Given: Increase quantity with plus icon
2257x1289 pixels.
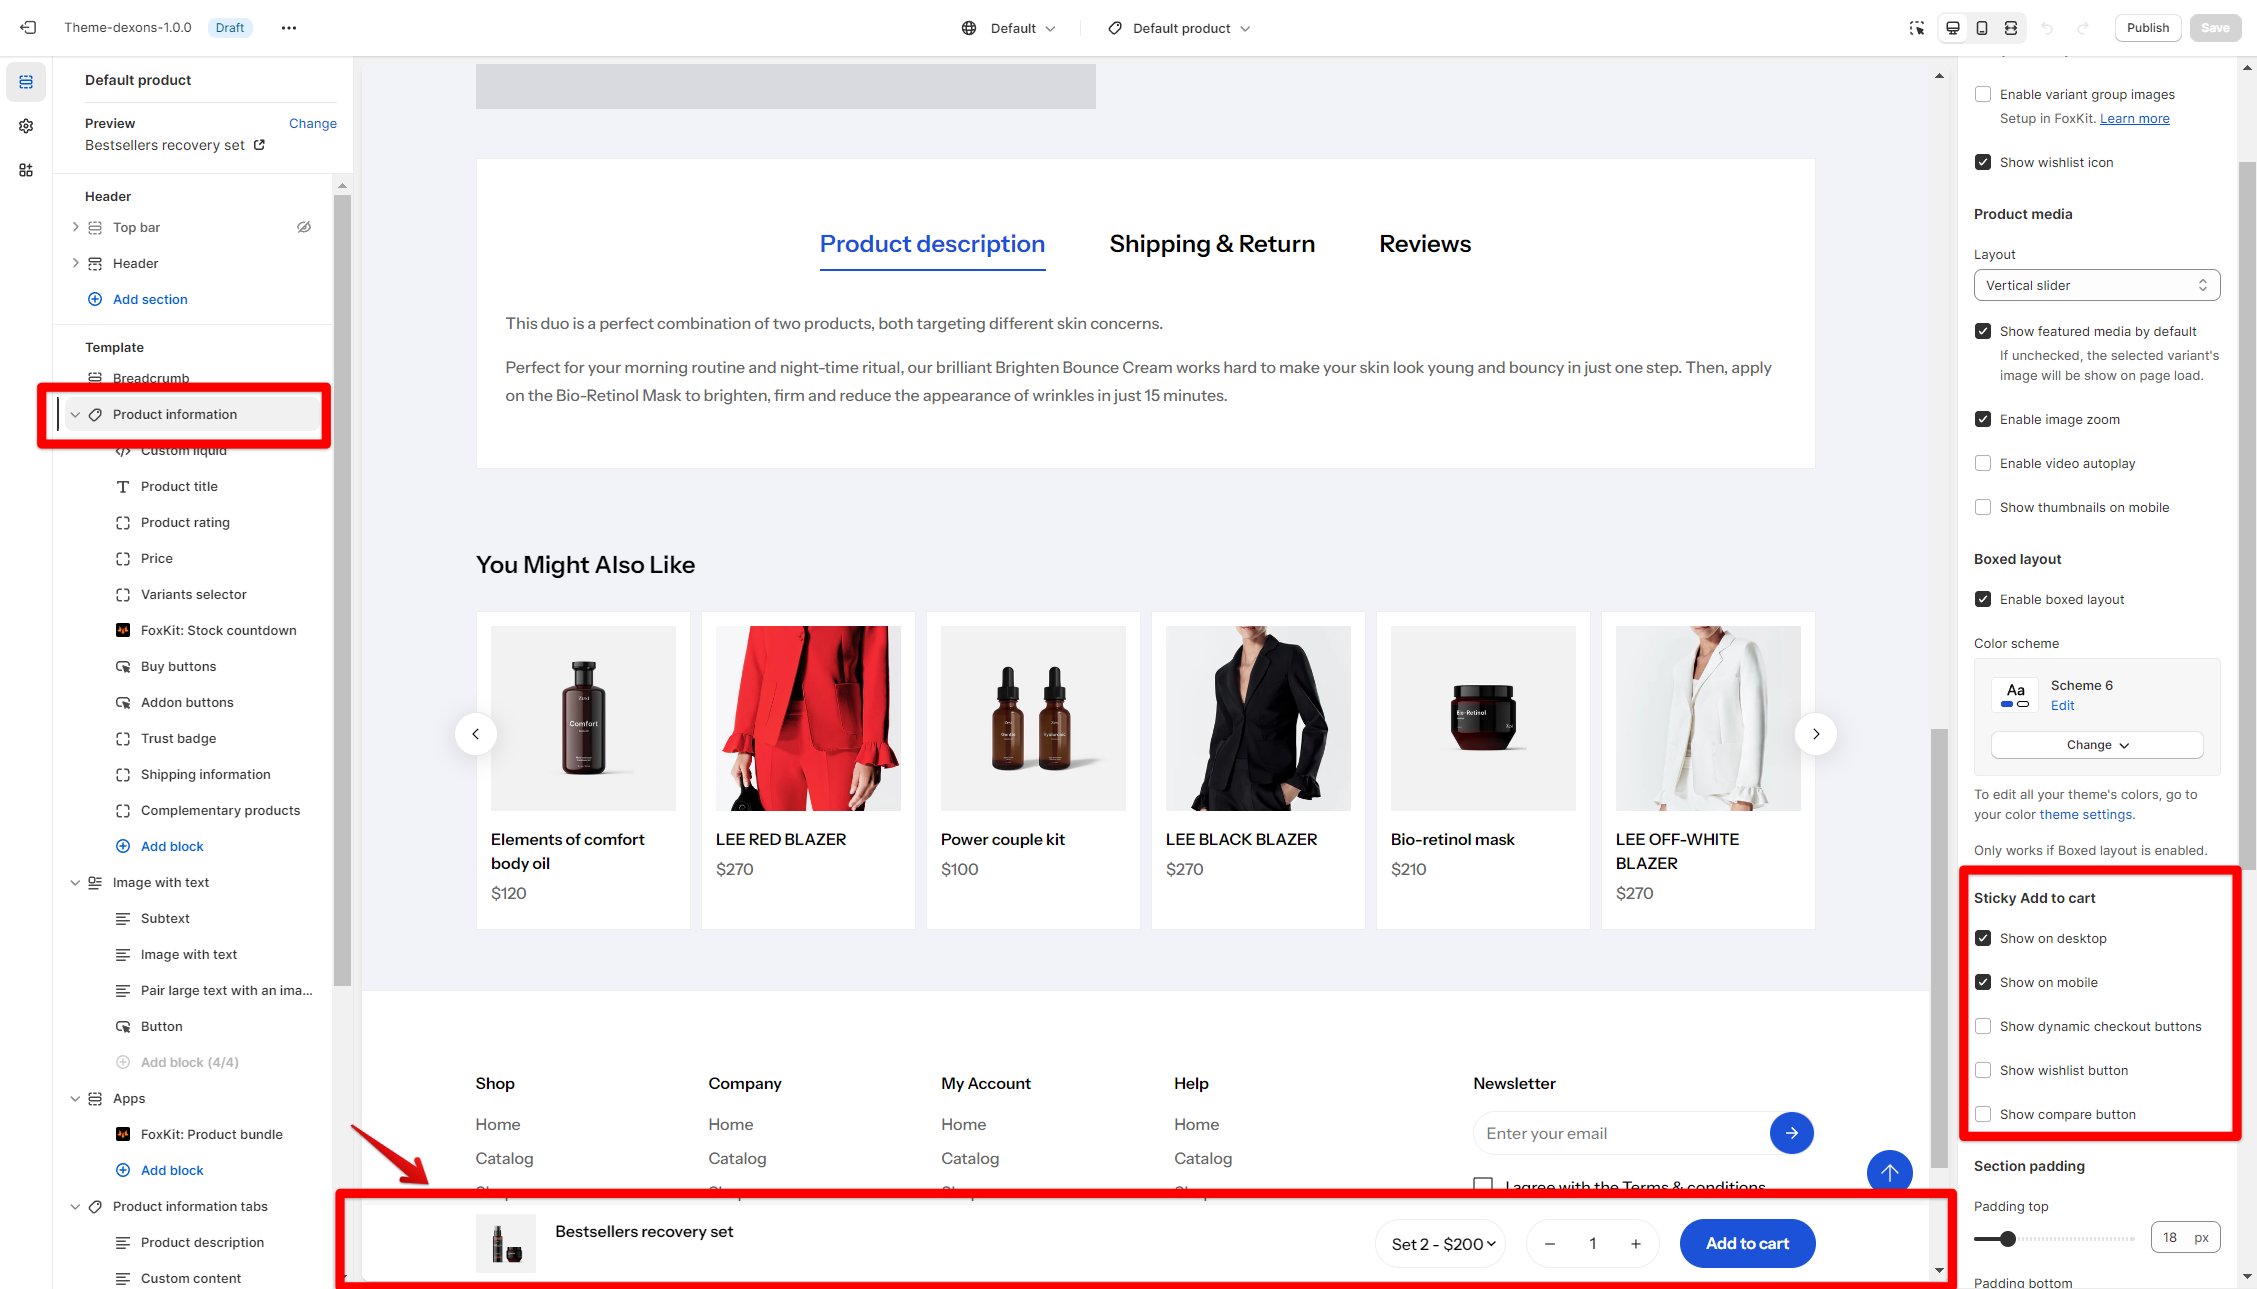Looking at the screenshot, I should (x=1636, y=1244).
